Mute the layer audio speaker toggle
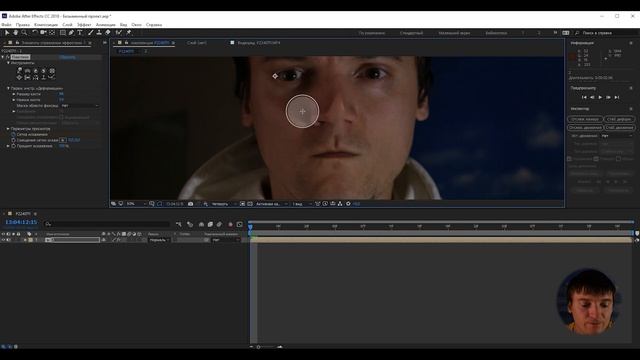Screen dimensions: 640x360 8,240
